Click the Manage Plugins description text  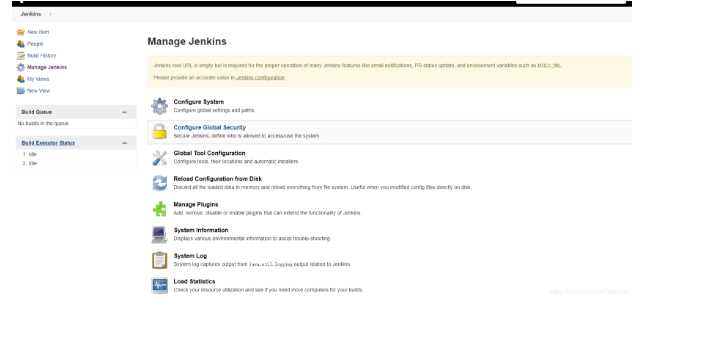[267, 213]
